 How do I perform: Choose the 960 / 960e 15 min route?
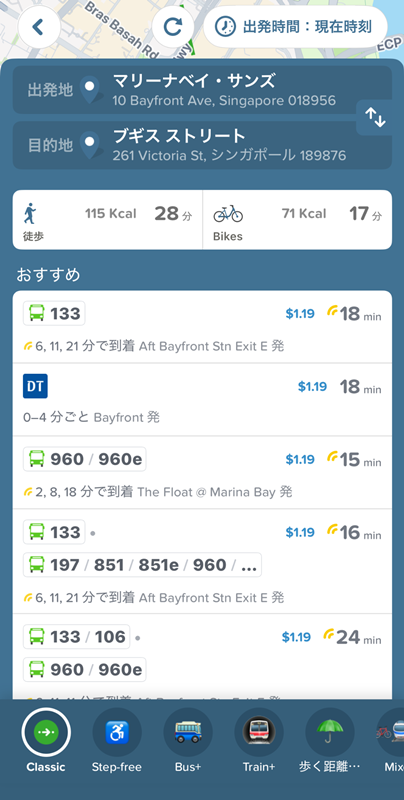tap(202, 473)
